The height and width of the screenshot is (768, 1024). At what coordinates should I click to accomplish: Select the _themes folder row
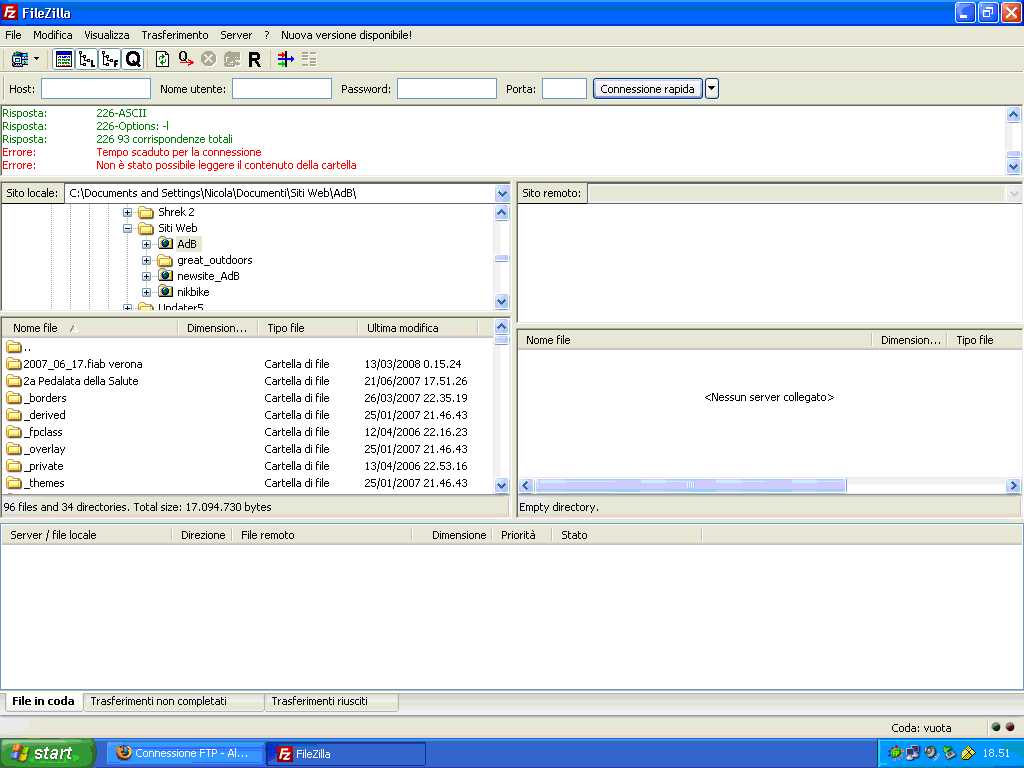click(x=247, y=483)
